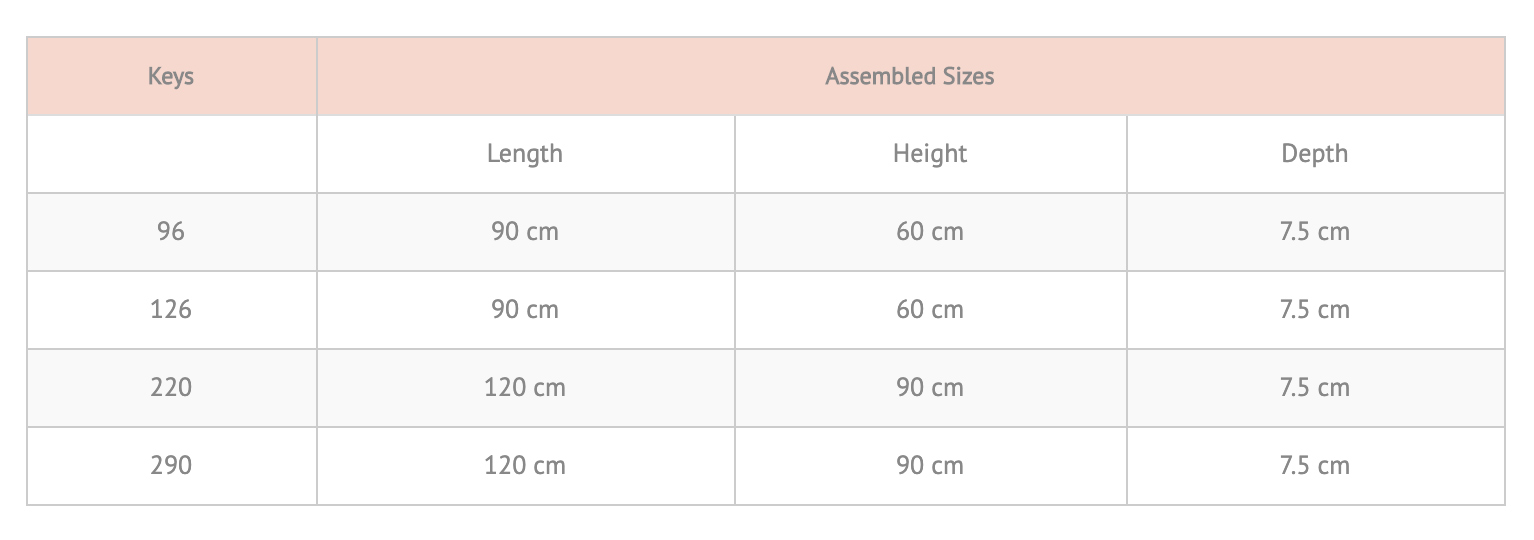
Task: Click the 96 keys cell
Action: point(171,232)
